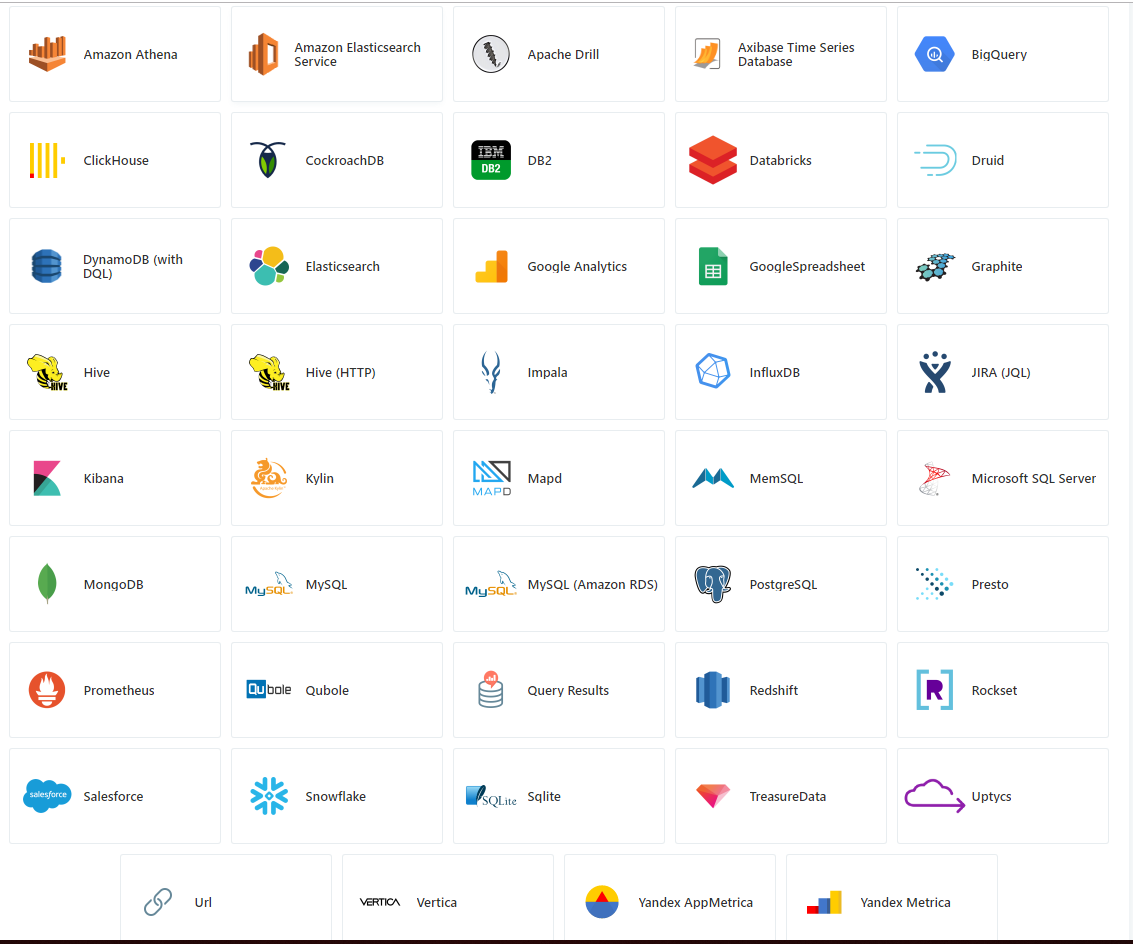This screenshot has width=1133, height=944.
Task: Click the Kibana logo icon
Action: (x=47, y=478)
